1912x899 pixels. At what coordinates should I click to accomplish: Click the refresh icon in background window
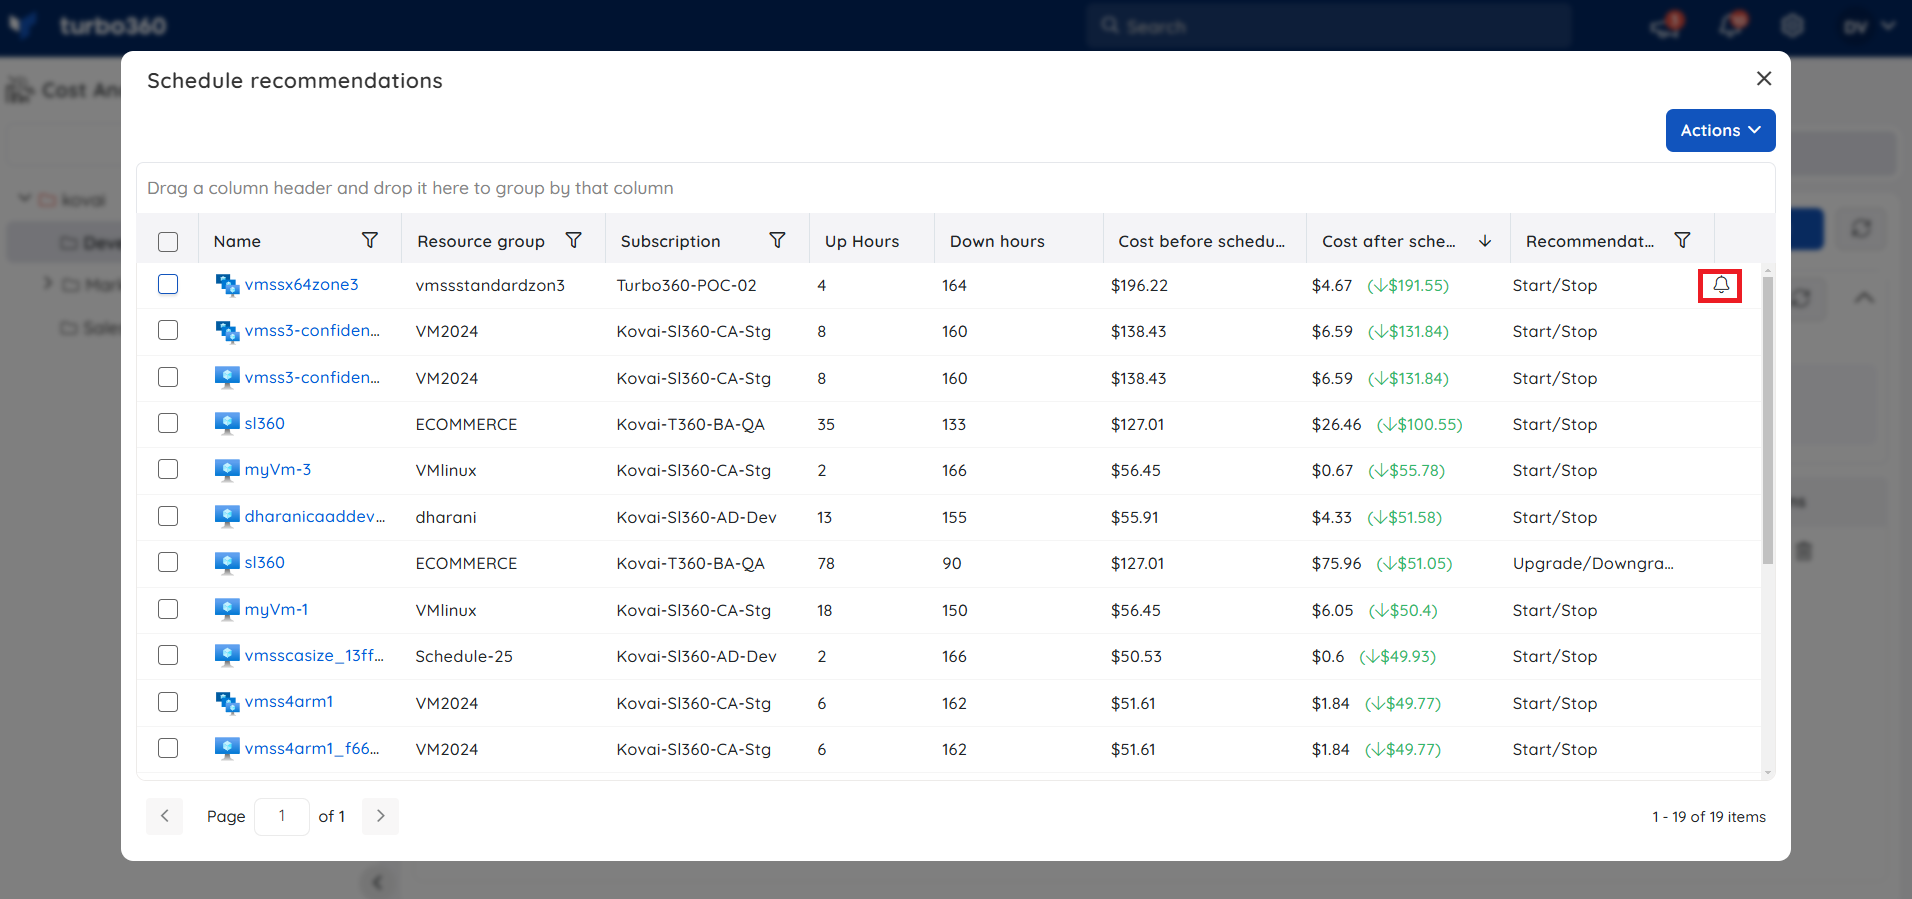coord(1861,229)
